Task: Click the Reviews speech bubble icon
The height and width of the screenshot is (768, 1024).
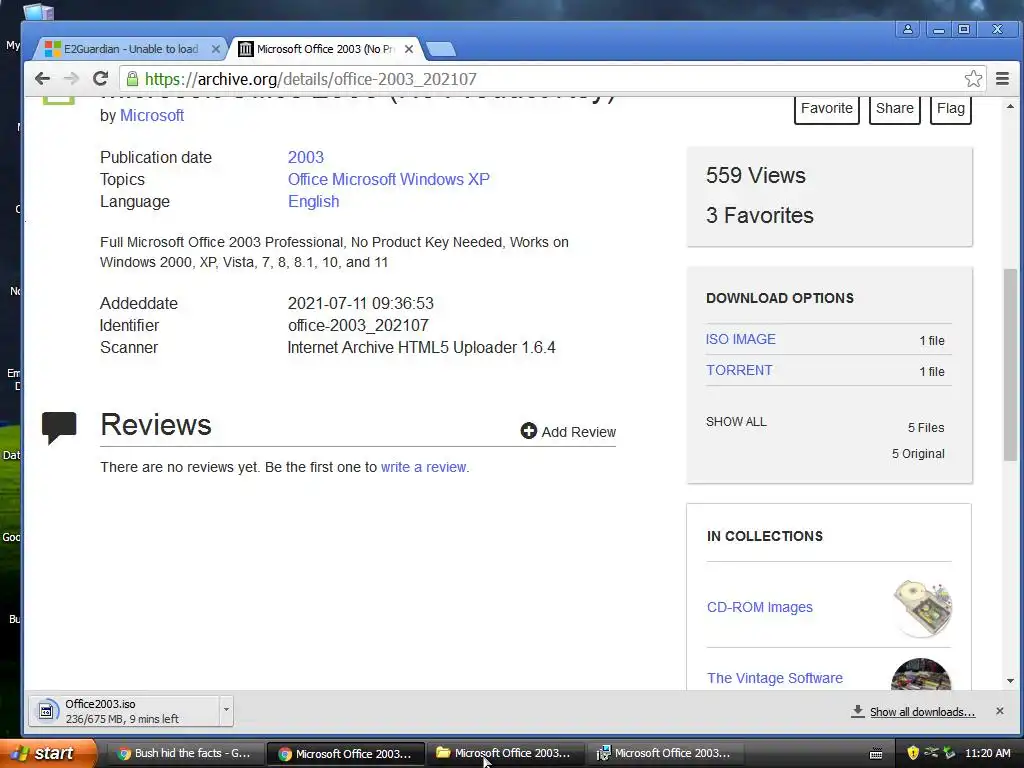Action: (x=59, y=428)
